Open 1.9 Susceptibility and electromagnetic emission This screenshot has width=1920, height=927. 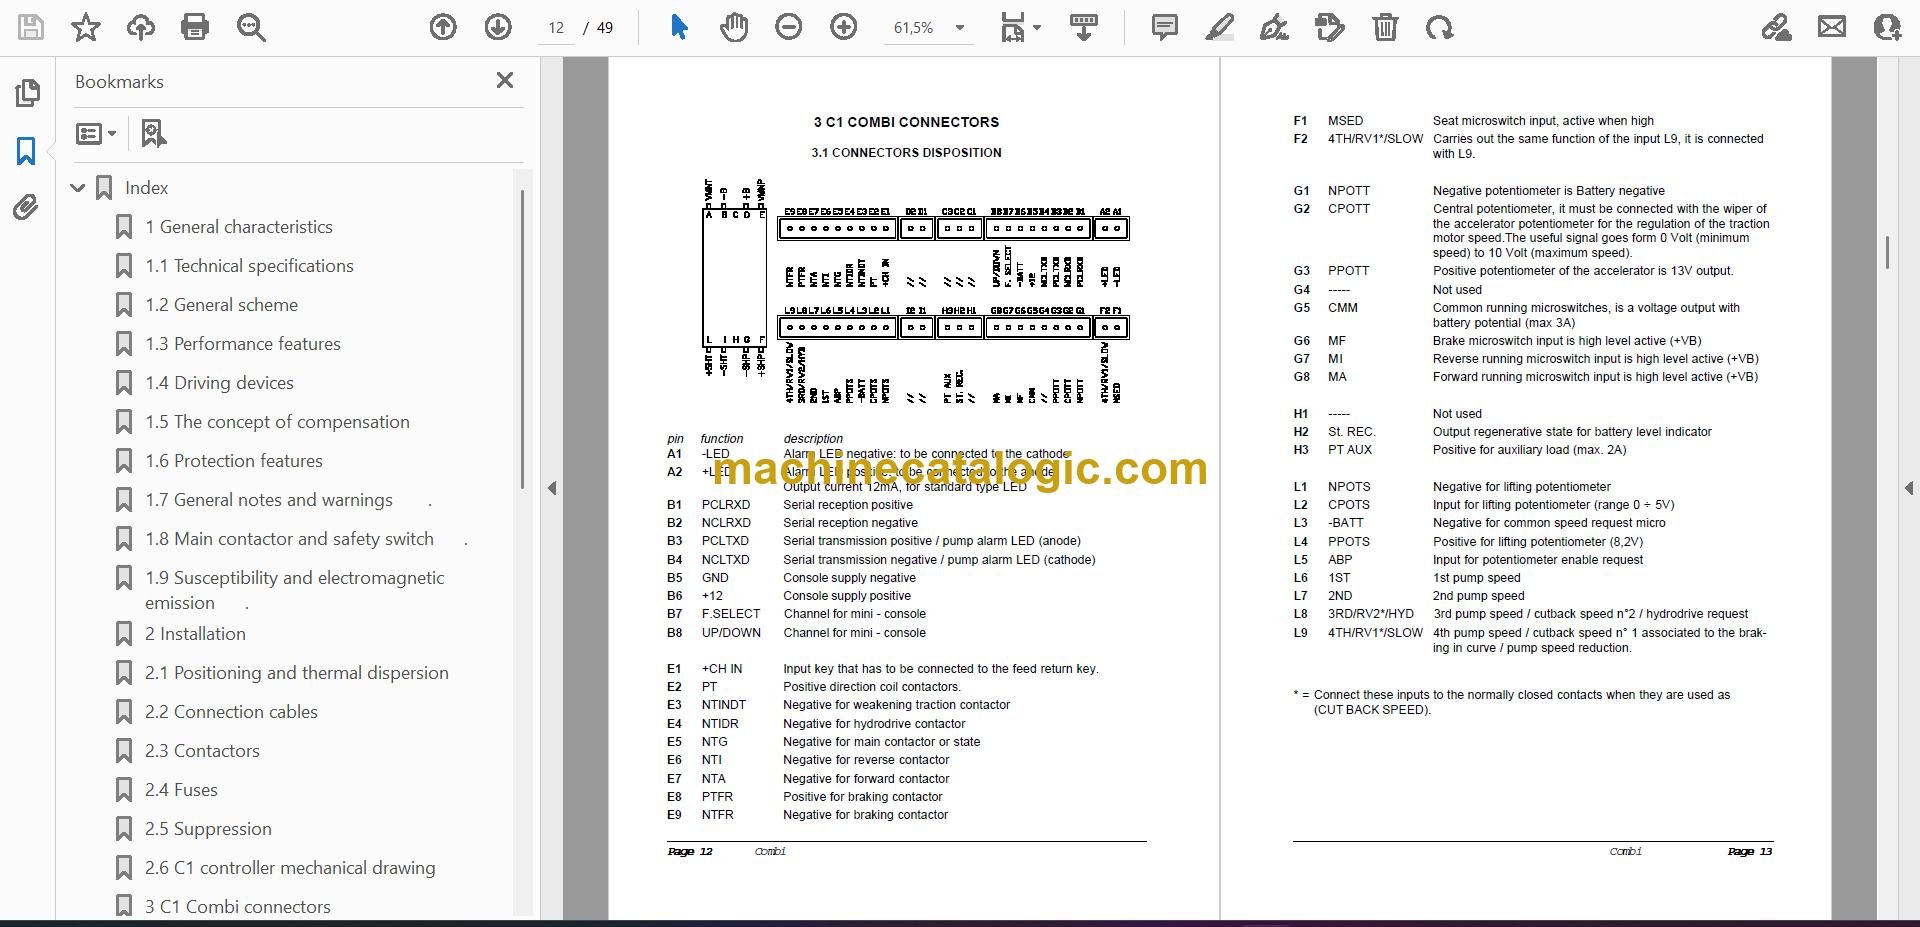pos(295,590)
